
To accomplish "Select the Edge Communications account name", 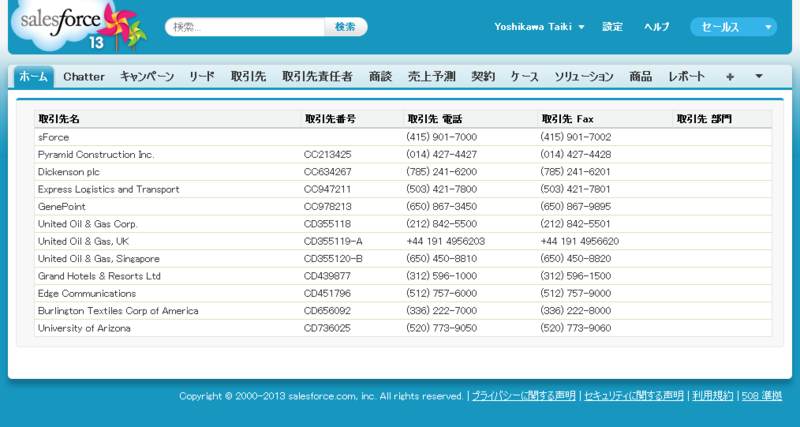I will 87,293.
